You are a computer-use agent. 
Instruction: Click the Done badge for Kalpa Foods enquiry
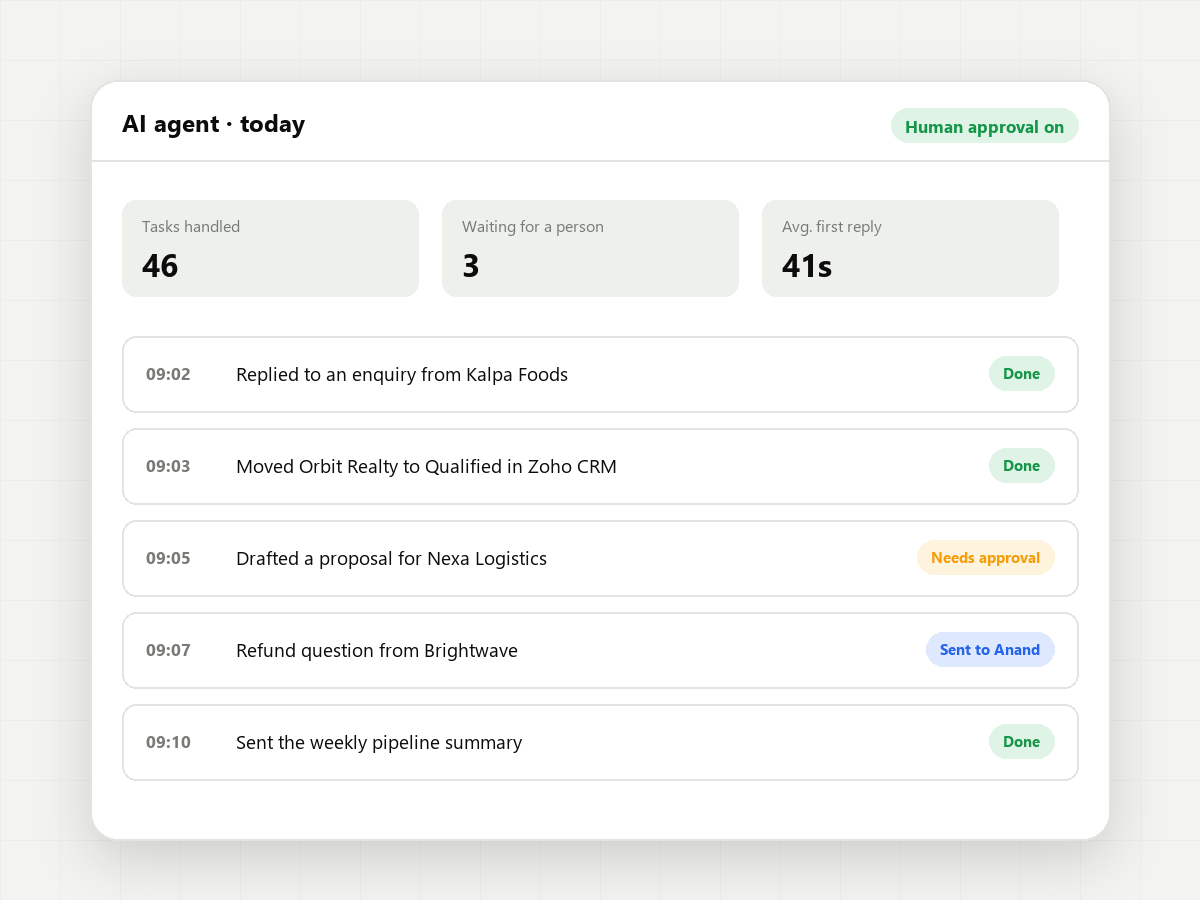point(1022,374)
